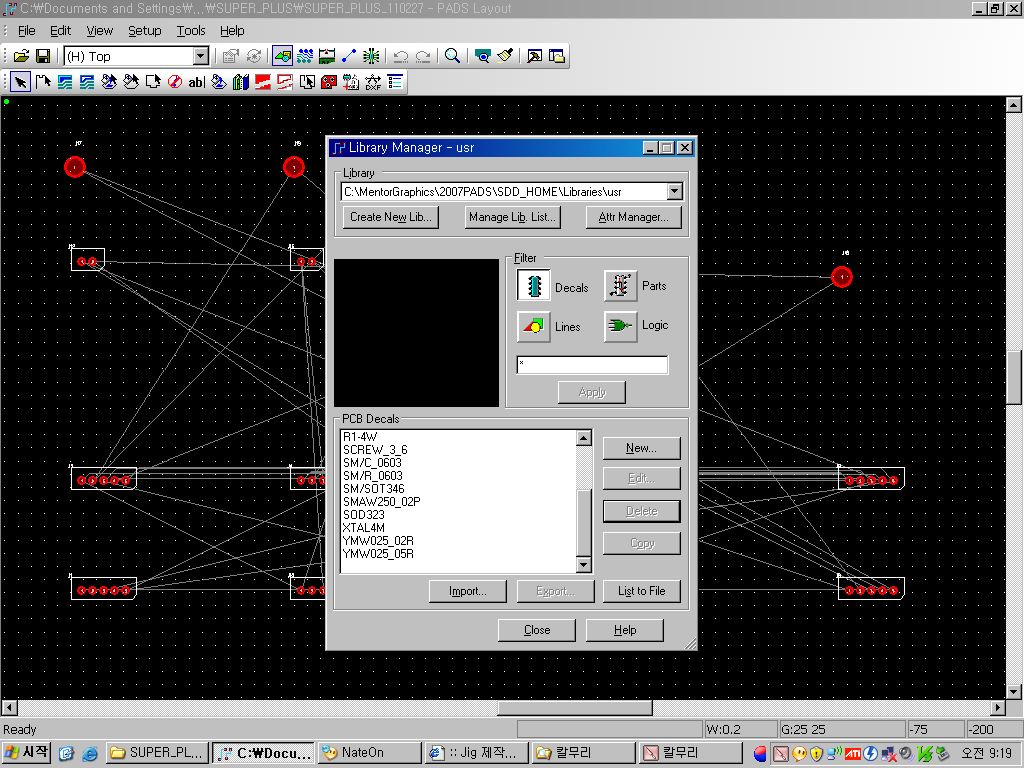This screenshot has width=1024, height=768.
Task: Click the horizontal scrollbar thumb of the canvas
Action: 575,708
